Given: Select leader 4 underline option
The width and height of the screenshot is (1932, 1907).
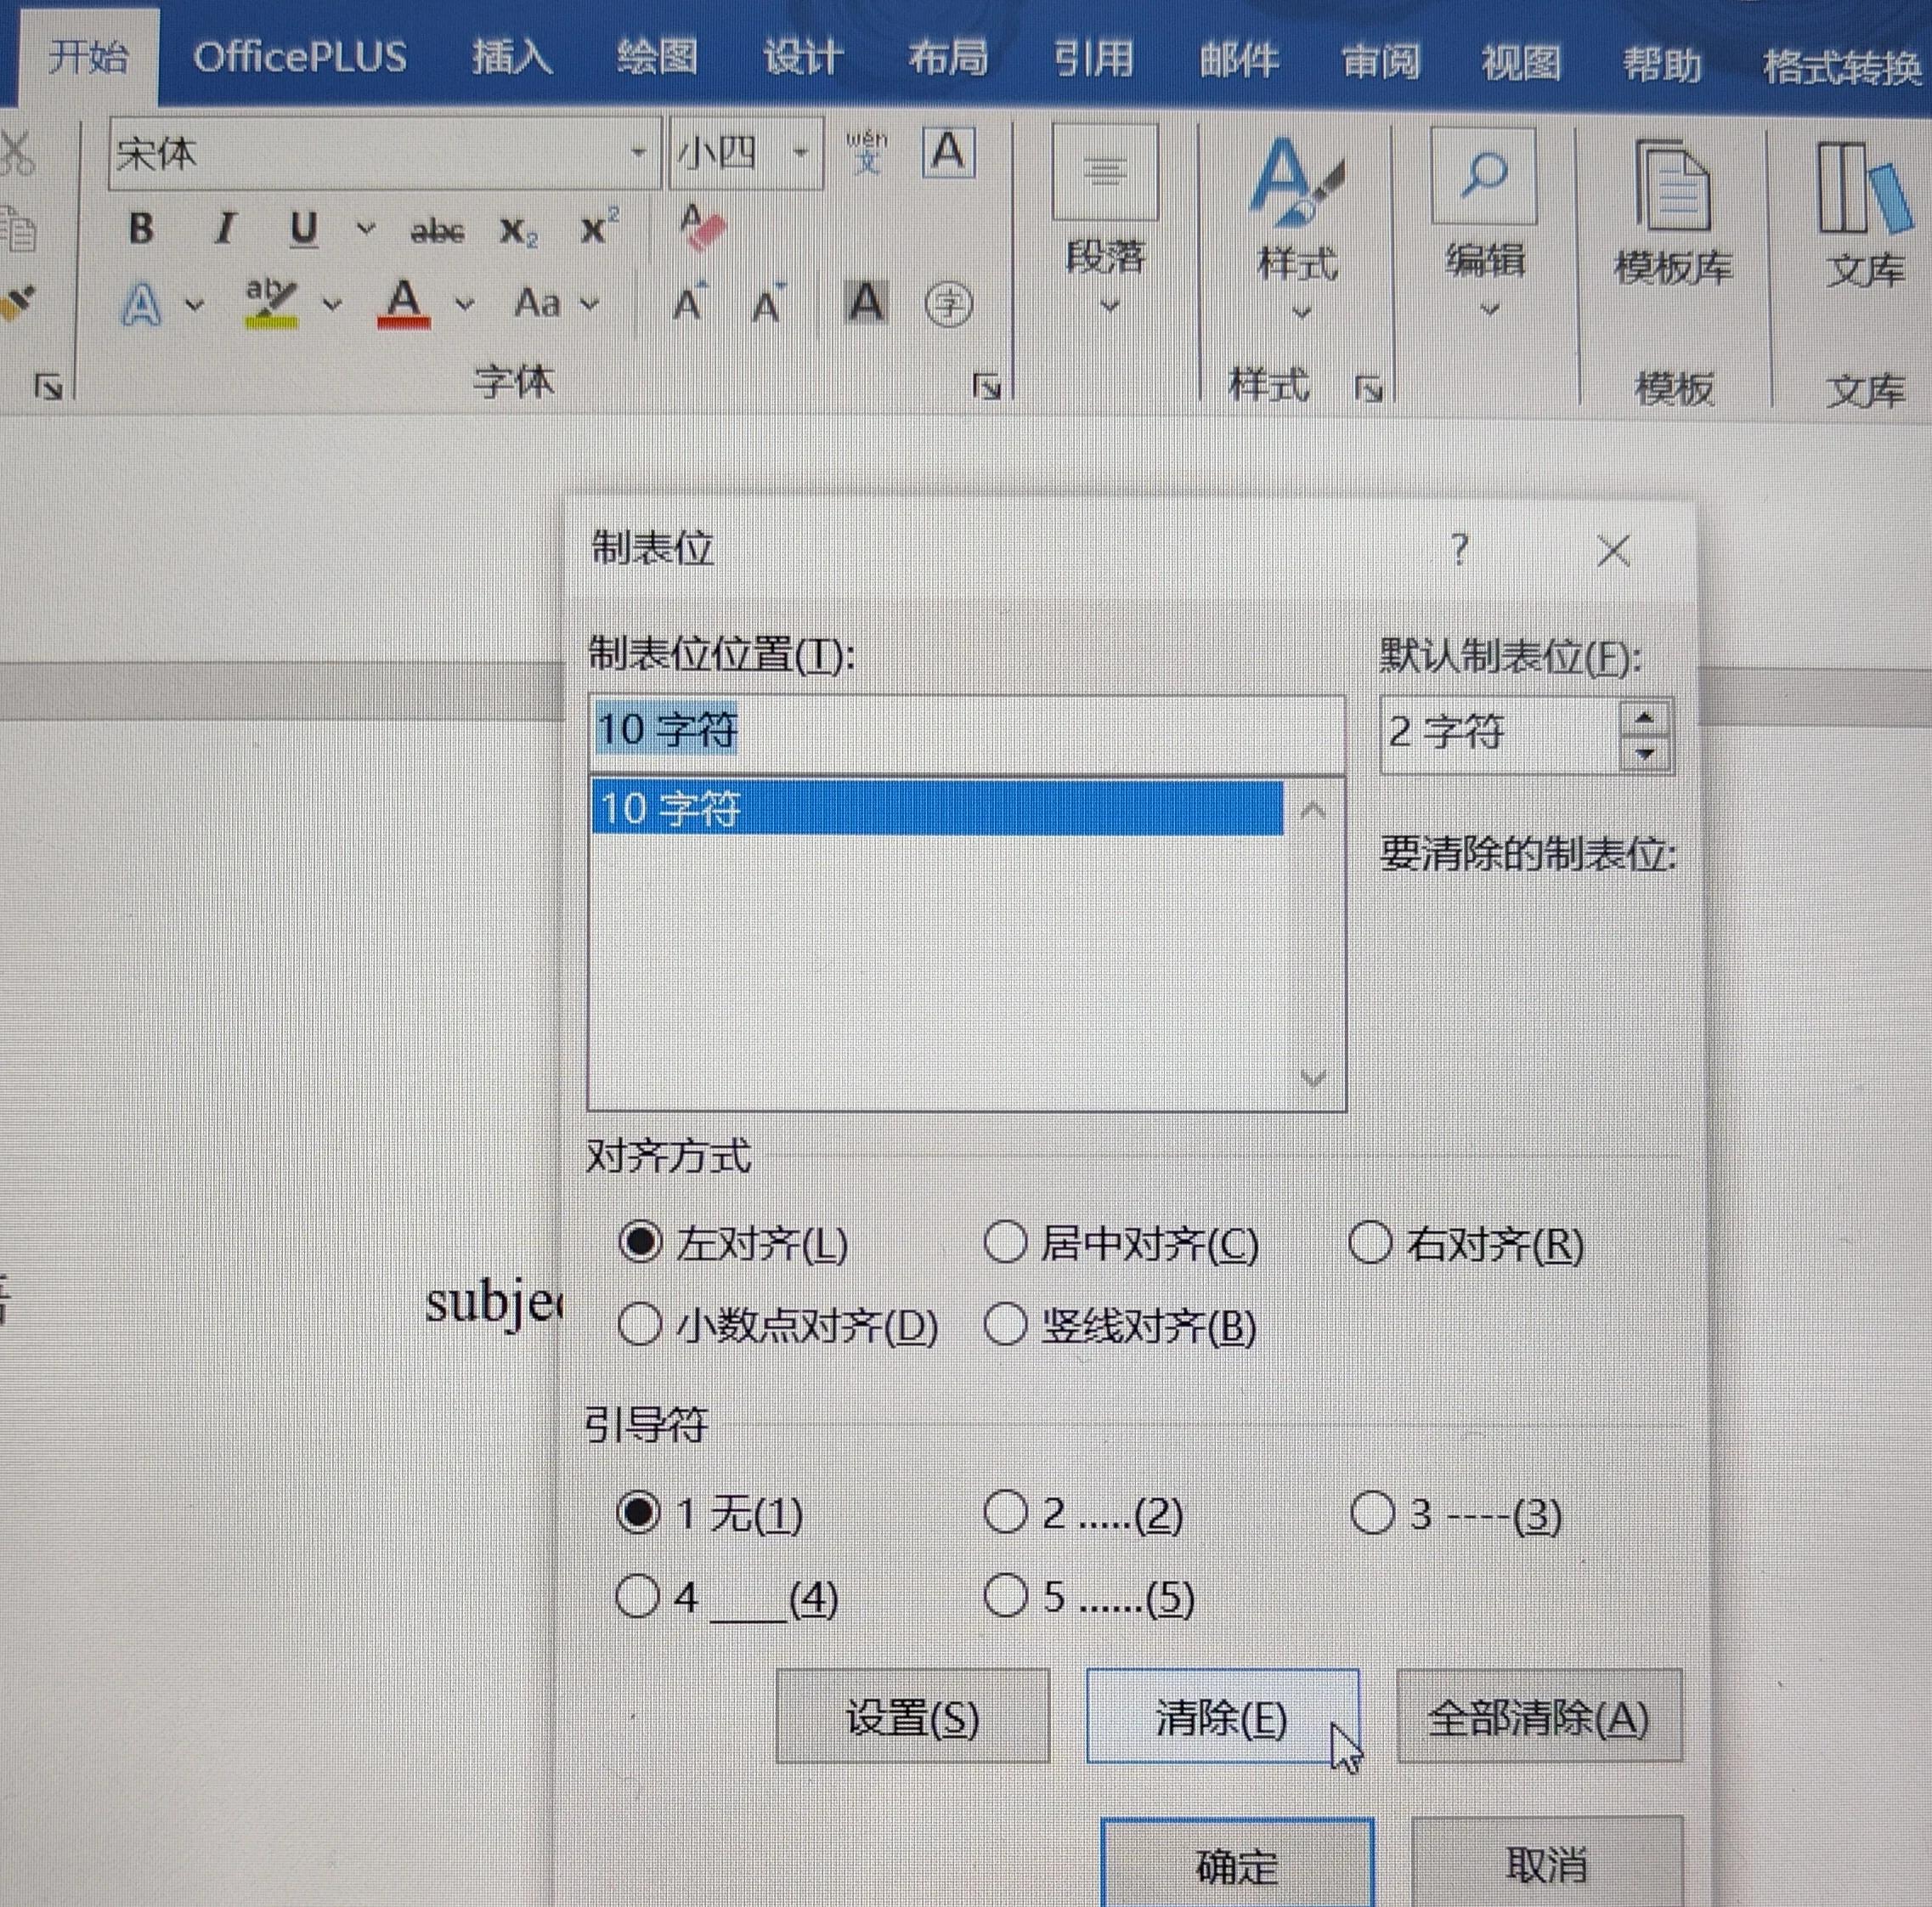Looking at the screenshot, I should pos(727,1597).
